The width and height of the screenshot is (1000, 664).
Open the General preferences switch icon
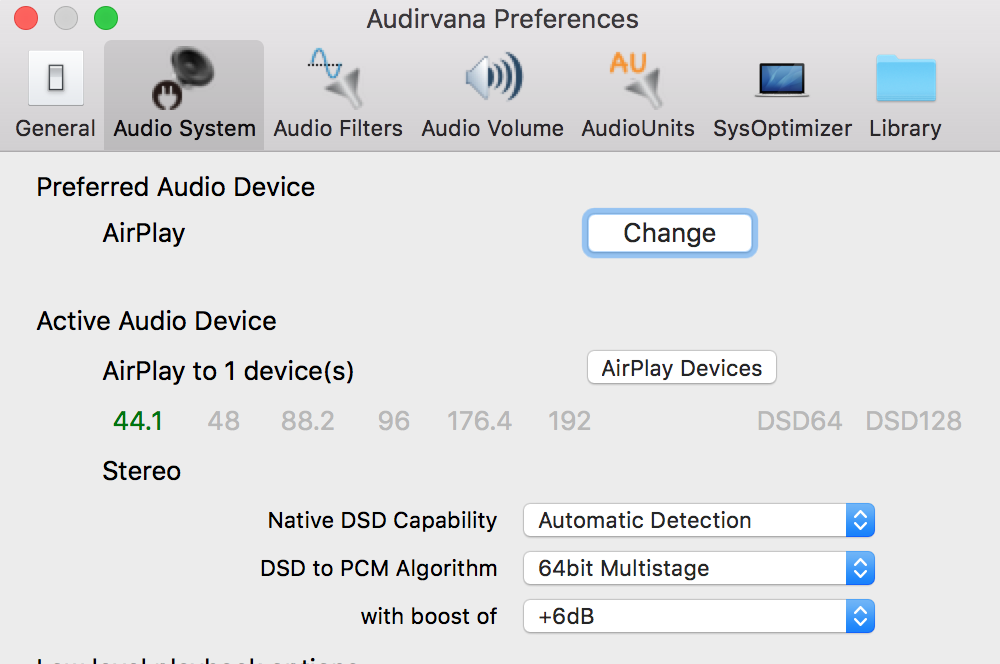[56, 79]
